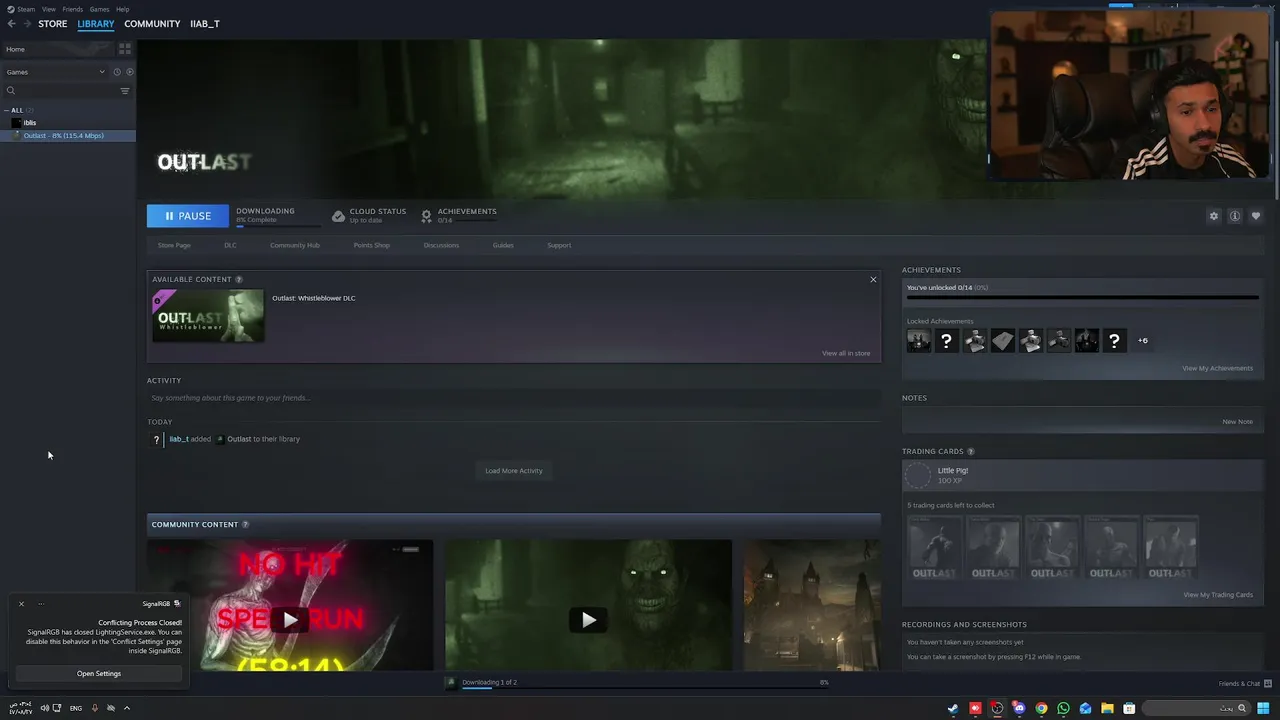Open the Cloud Status icon
1280x720 pixels.
click(338, 216)
